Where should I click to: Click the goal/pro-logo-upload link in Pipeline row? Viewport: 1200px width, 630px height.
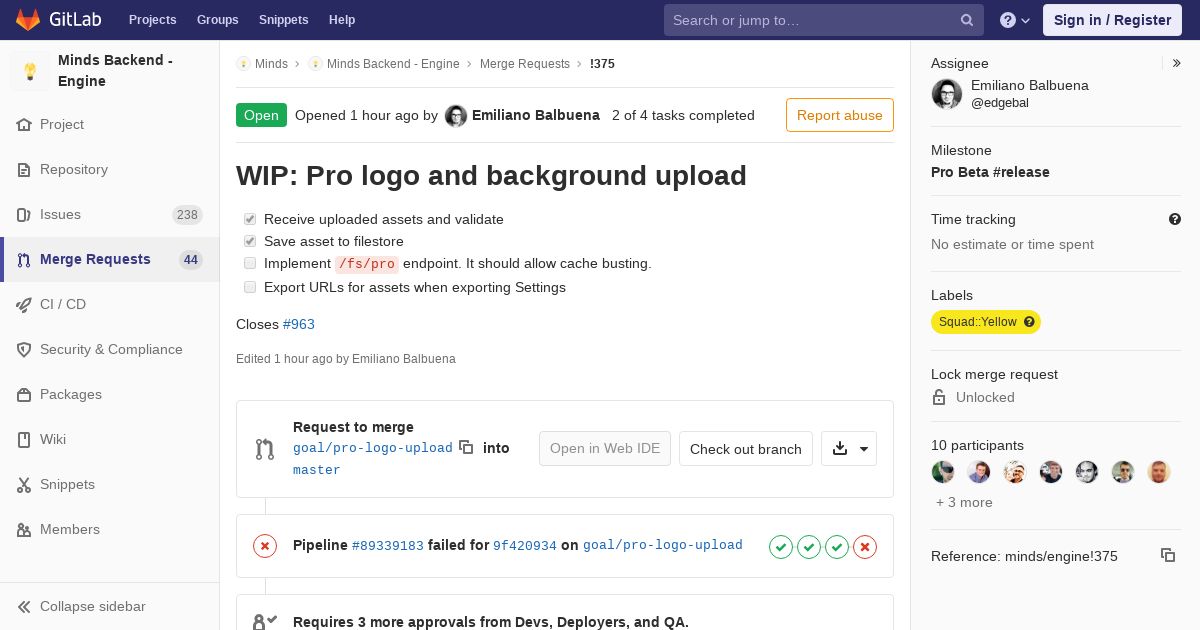click(x=663, y=546)
